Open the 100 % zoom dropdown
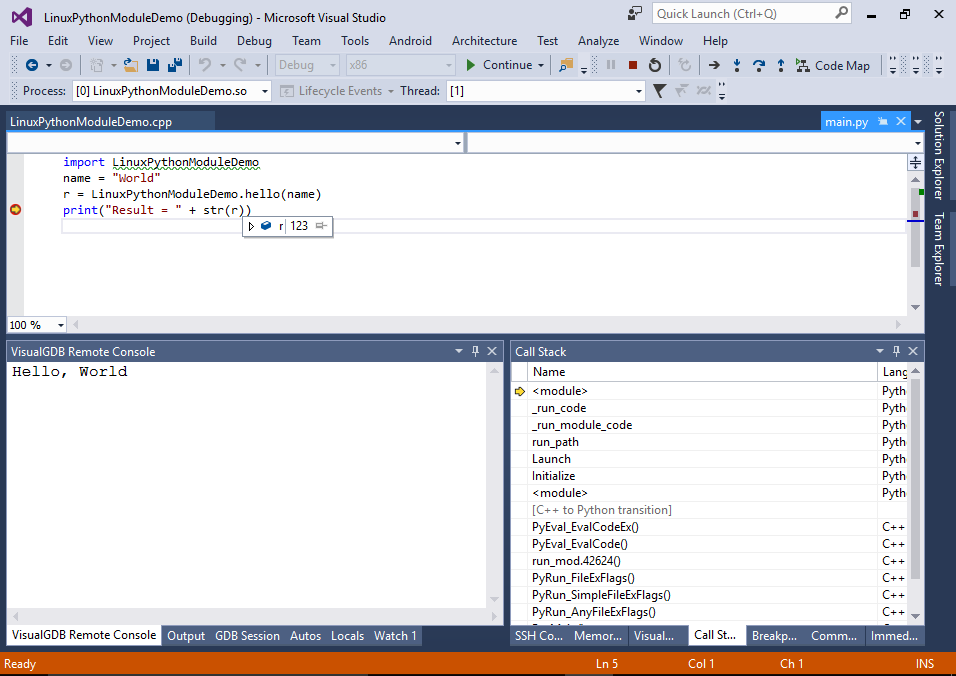 click(x=60, y=325)
